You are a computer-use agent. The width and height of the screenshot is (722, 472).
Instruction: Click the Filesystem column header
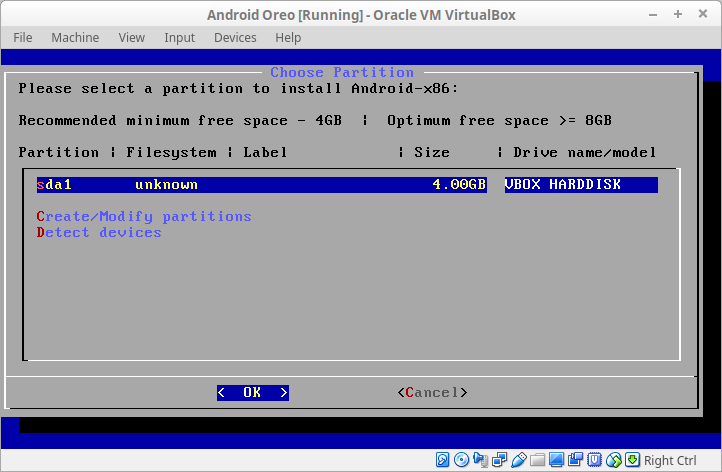171,152
